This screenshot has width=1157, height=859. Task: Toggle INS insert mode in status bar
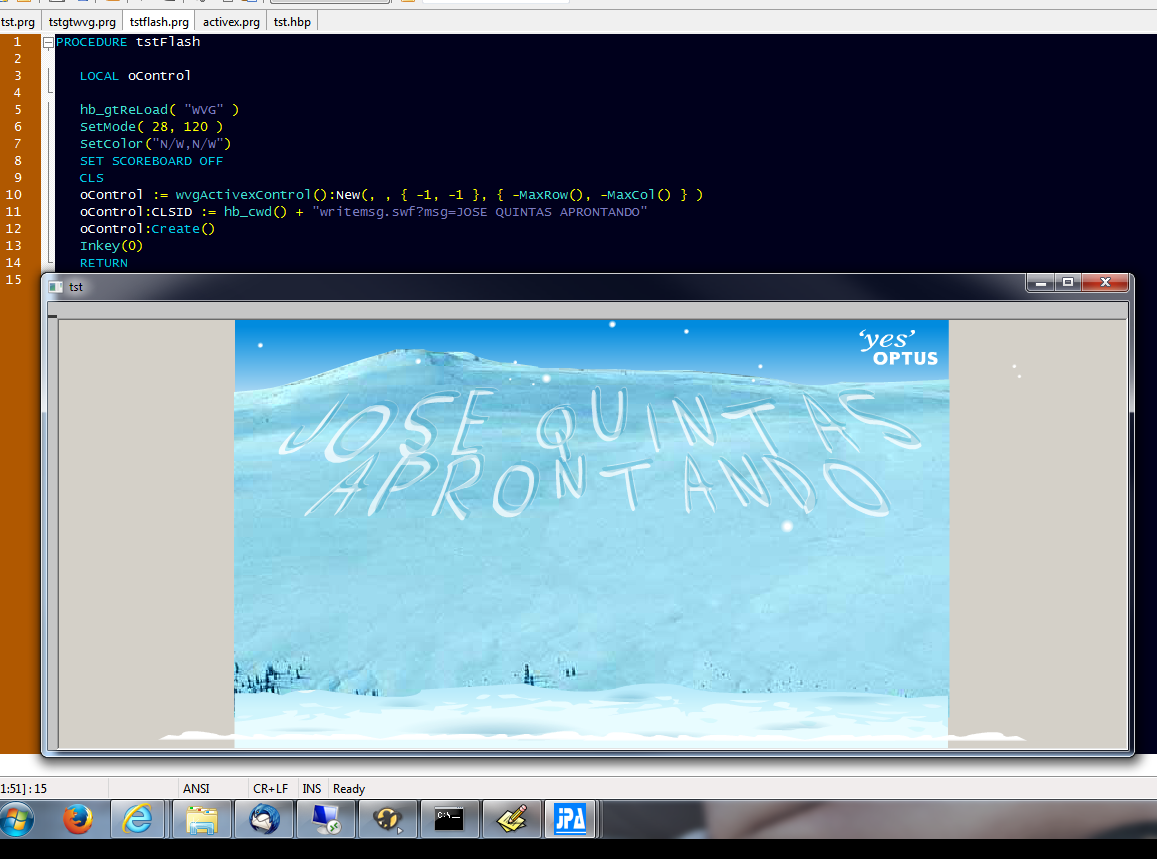click(312, 789)
